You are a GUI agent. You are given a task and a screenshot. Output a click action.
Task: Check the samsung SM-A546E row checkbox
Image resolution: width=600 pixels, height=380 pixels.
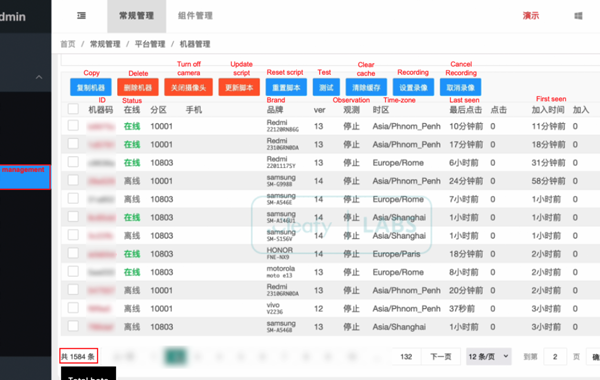click(73, 199)
